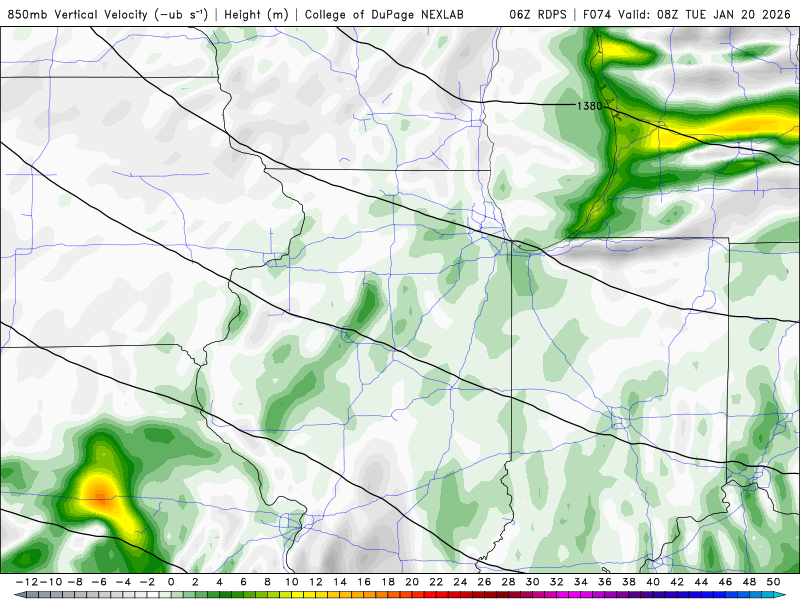Select the "Height (m)" header label
800x600 pixels.
(256, 14)
